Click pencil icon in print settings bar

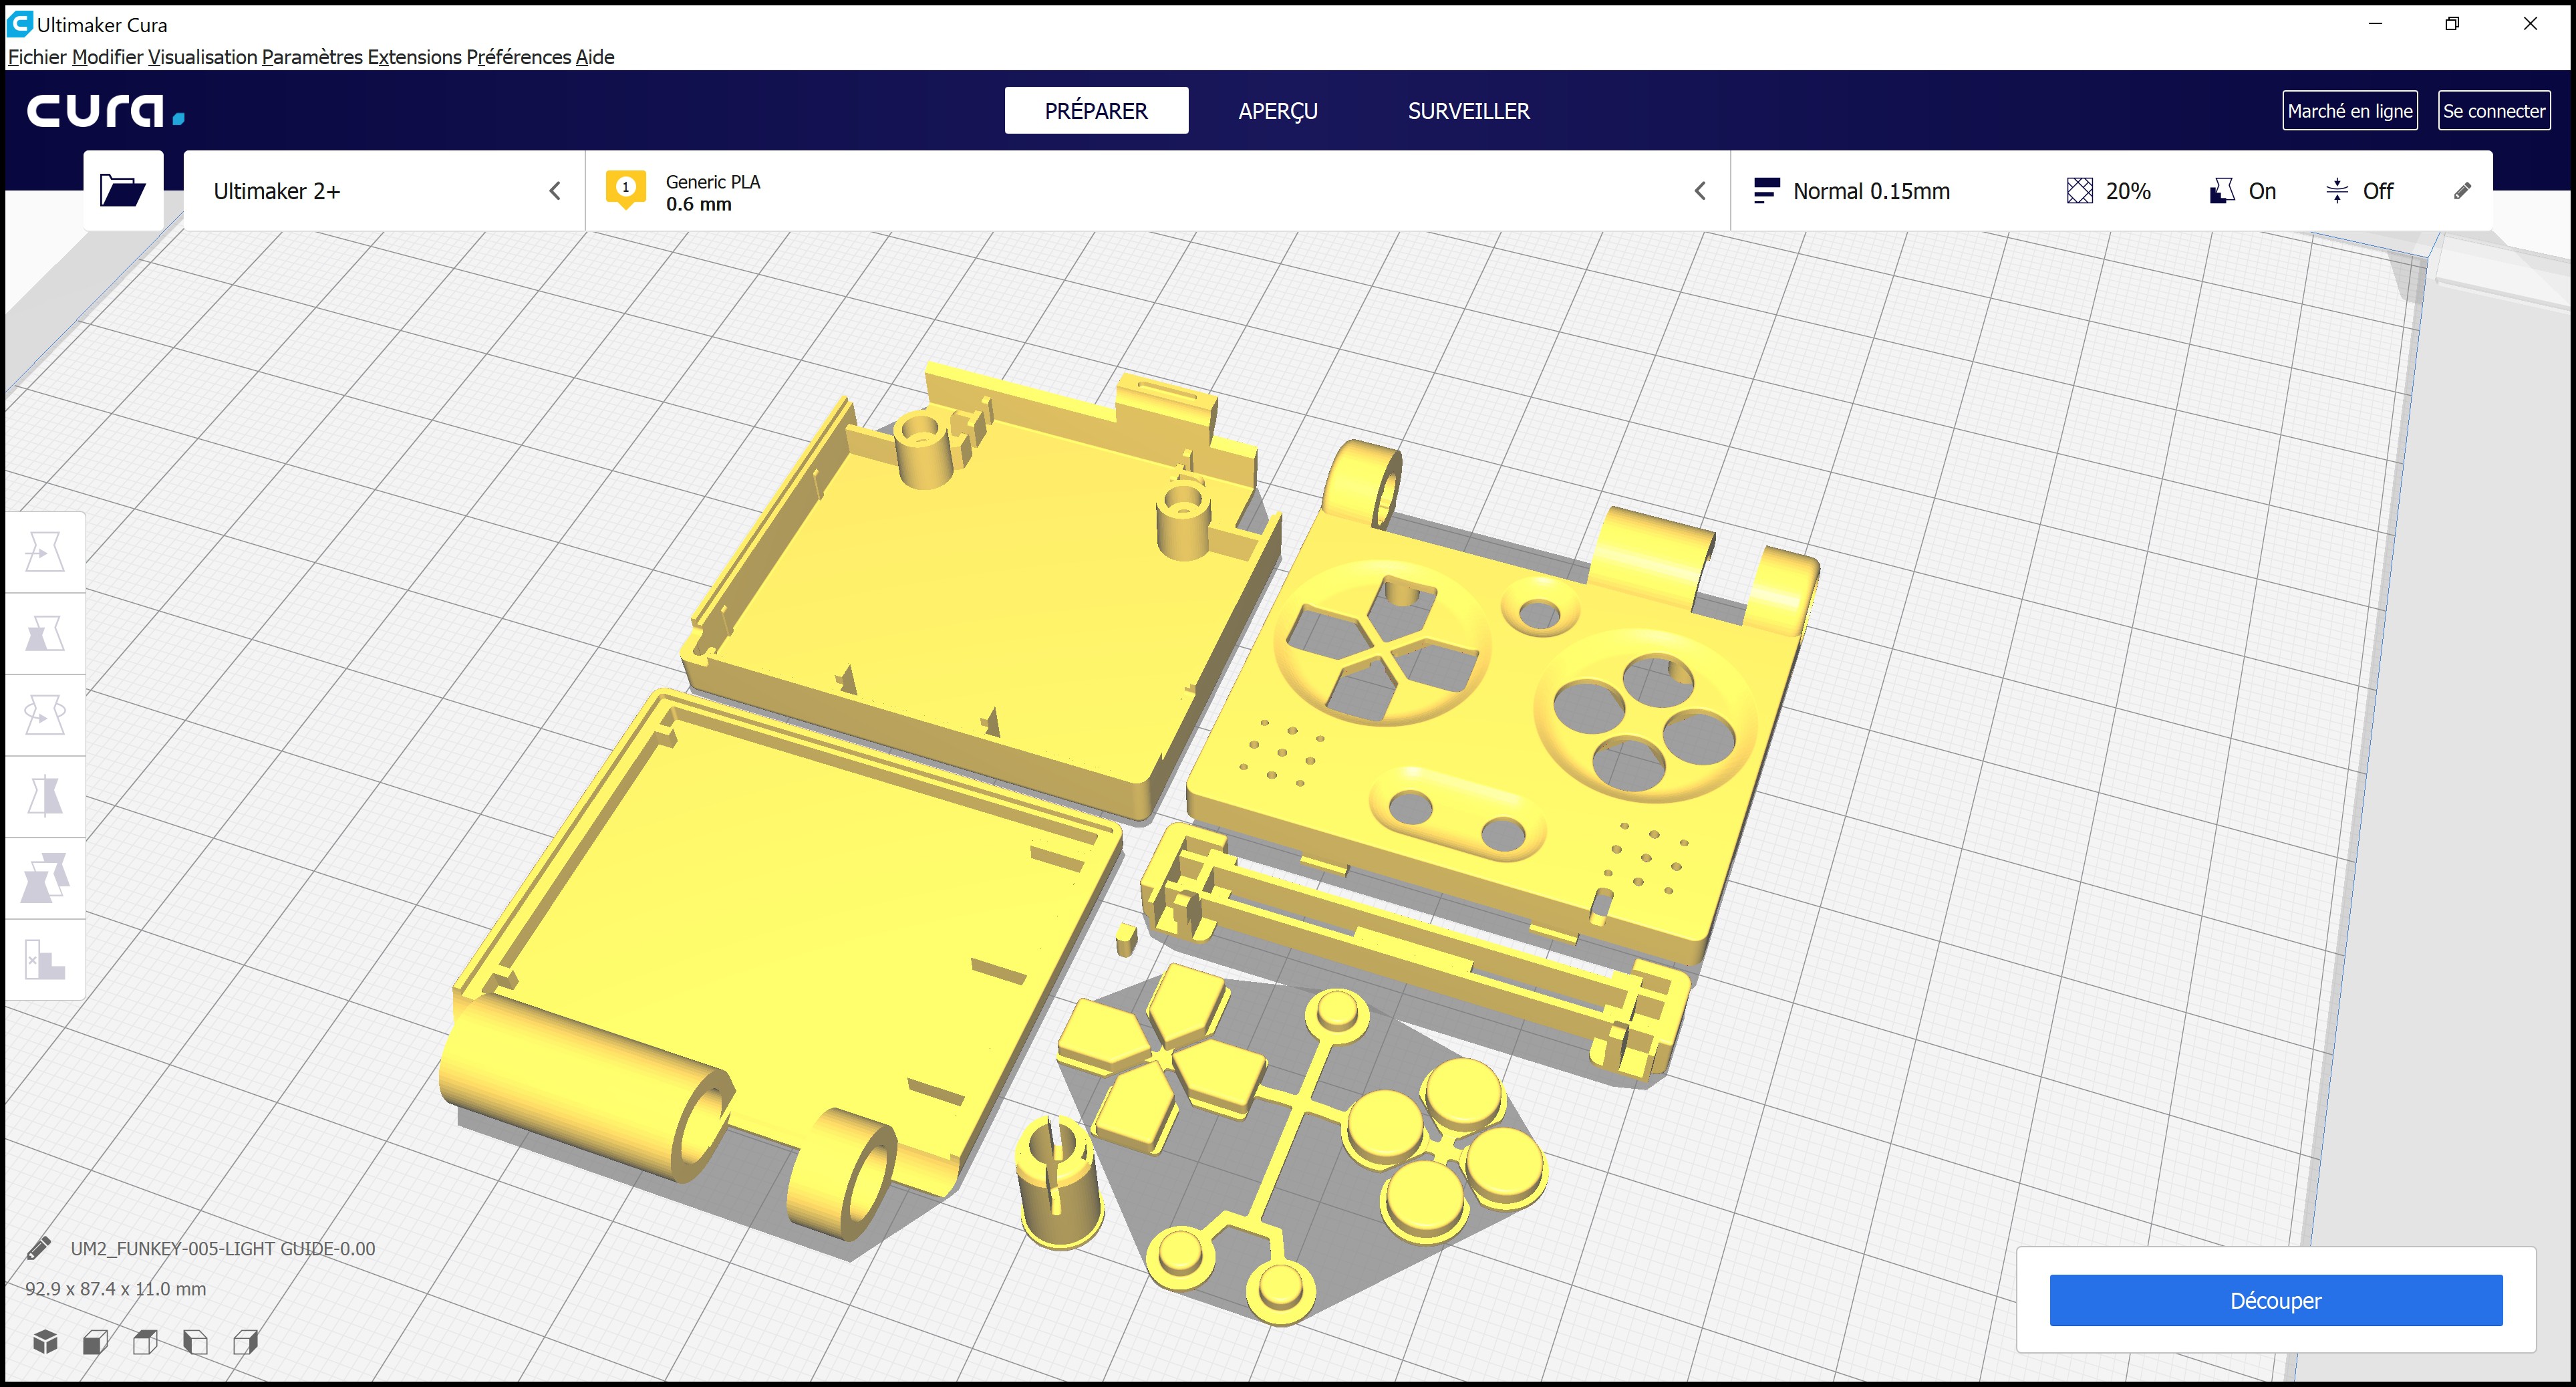pyautogui.click(x=2462, y=190)
